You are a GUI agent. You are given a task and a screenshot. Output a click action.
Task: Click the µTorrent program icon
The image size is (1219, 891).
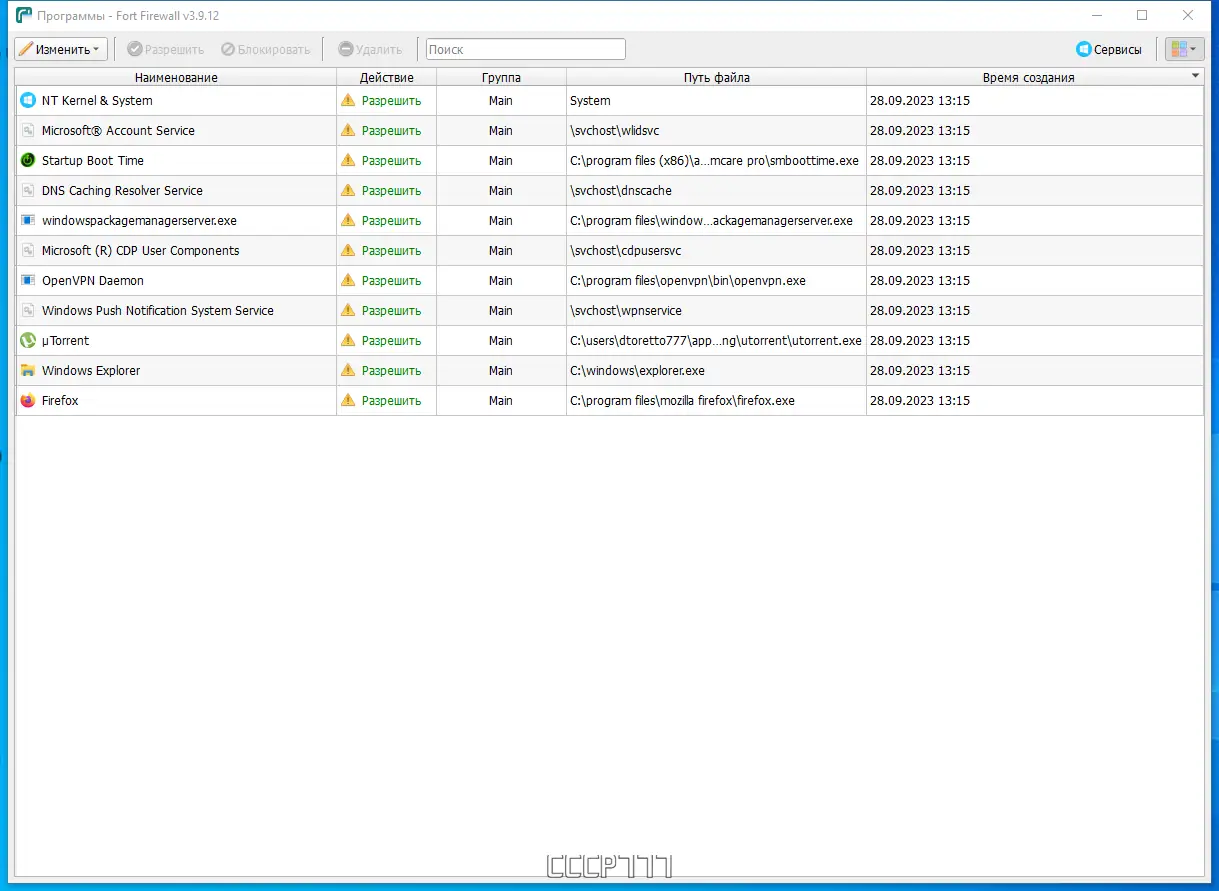click(28, 340)
